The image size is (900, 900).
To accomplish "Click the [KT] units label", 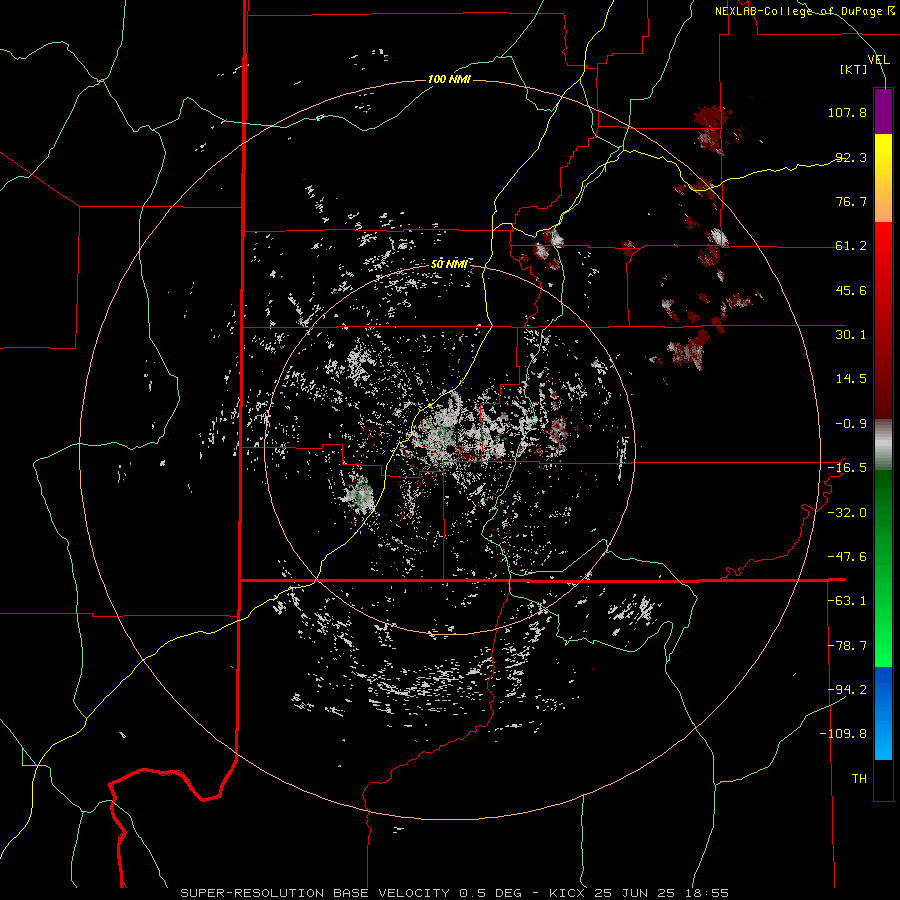I will click(854, 69).
